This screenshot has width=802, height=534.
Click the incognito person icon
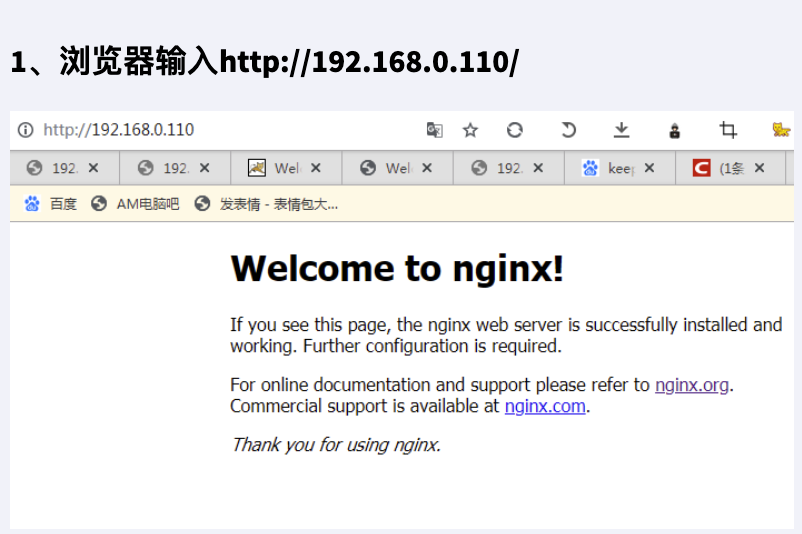pyautogui.click(x=675, y=131)
